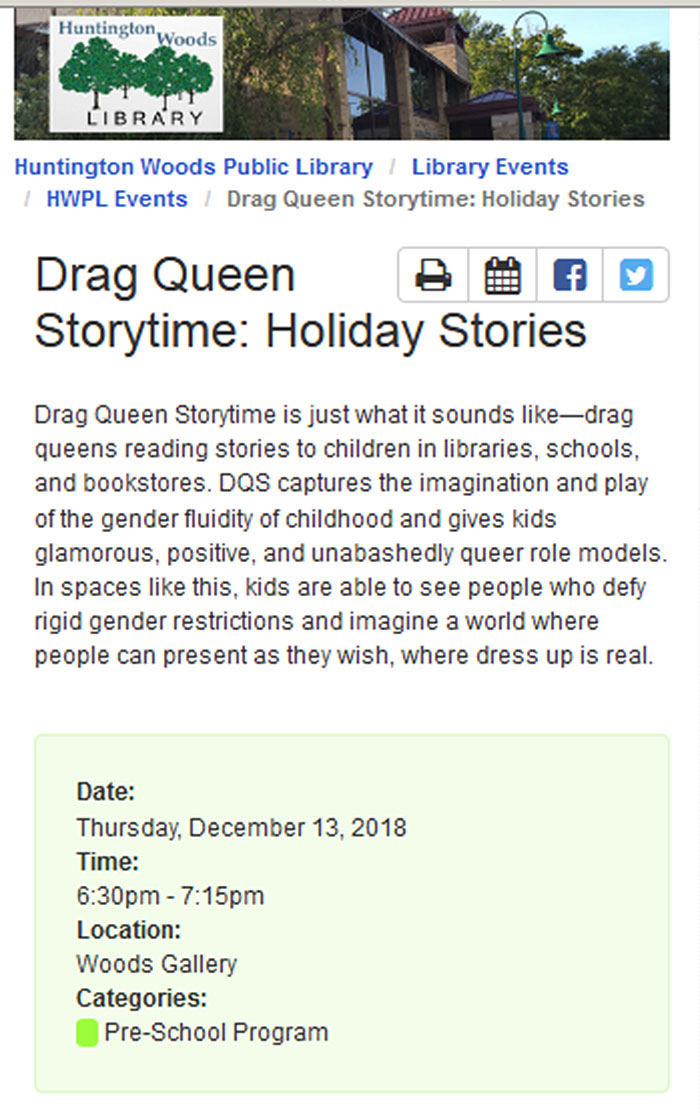Share event via Facebook icon
700x1113 pixels.
click(x=569, y=275)
